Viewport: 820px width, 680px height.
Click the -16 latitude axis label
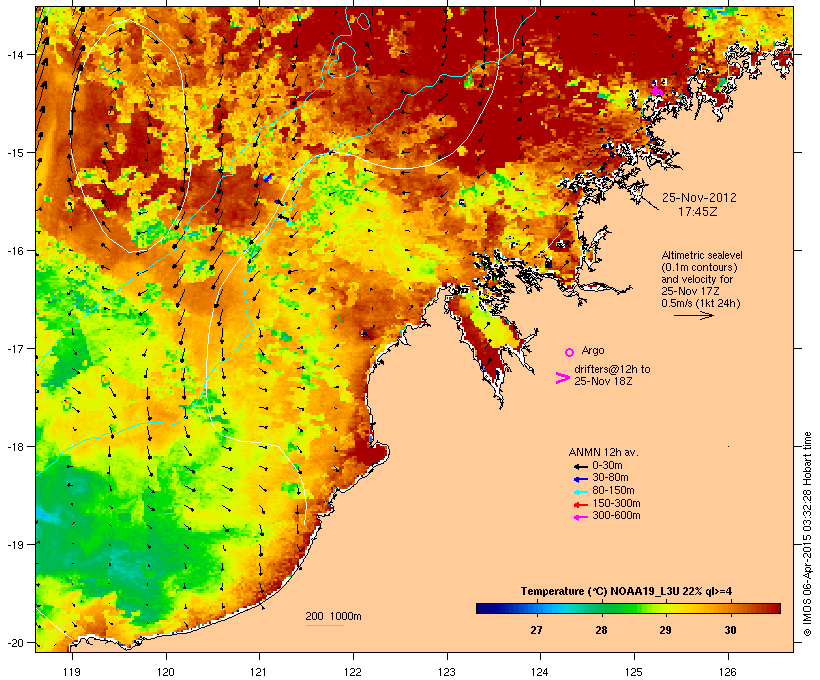click(14, 251)
